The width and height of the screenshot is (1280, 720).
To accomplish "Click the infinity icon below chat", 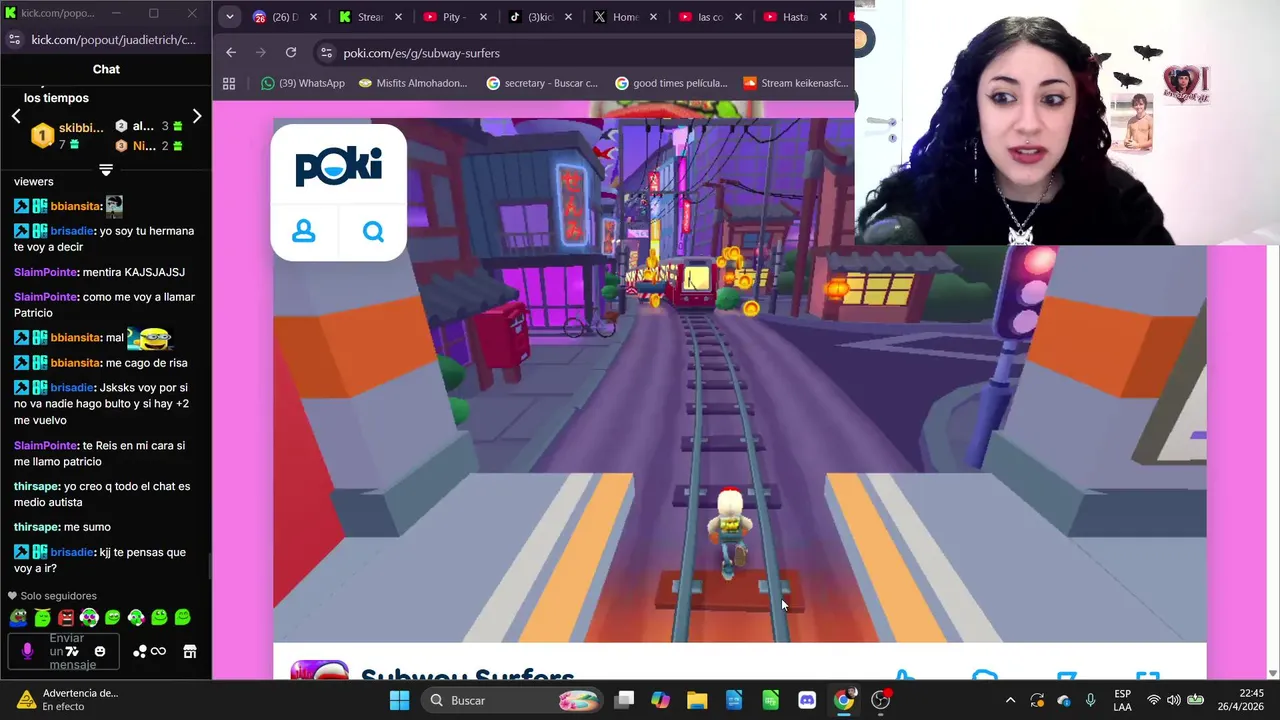I will click(158, 651).
